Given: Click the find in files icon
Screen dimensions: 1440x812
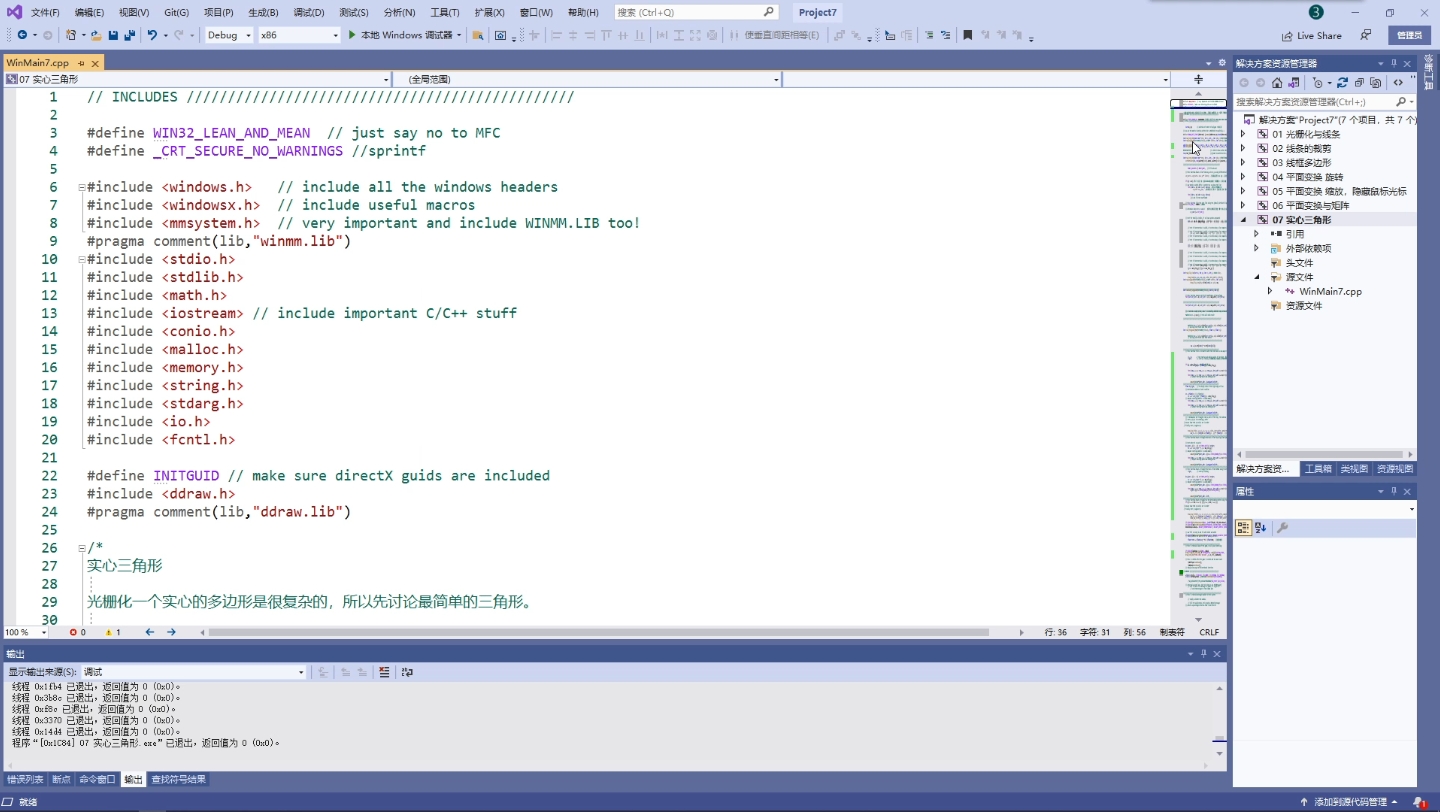Looking at the screenshot, I should click(x=477, y=35).
